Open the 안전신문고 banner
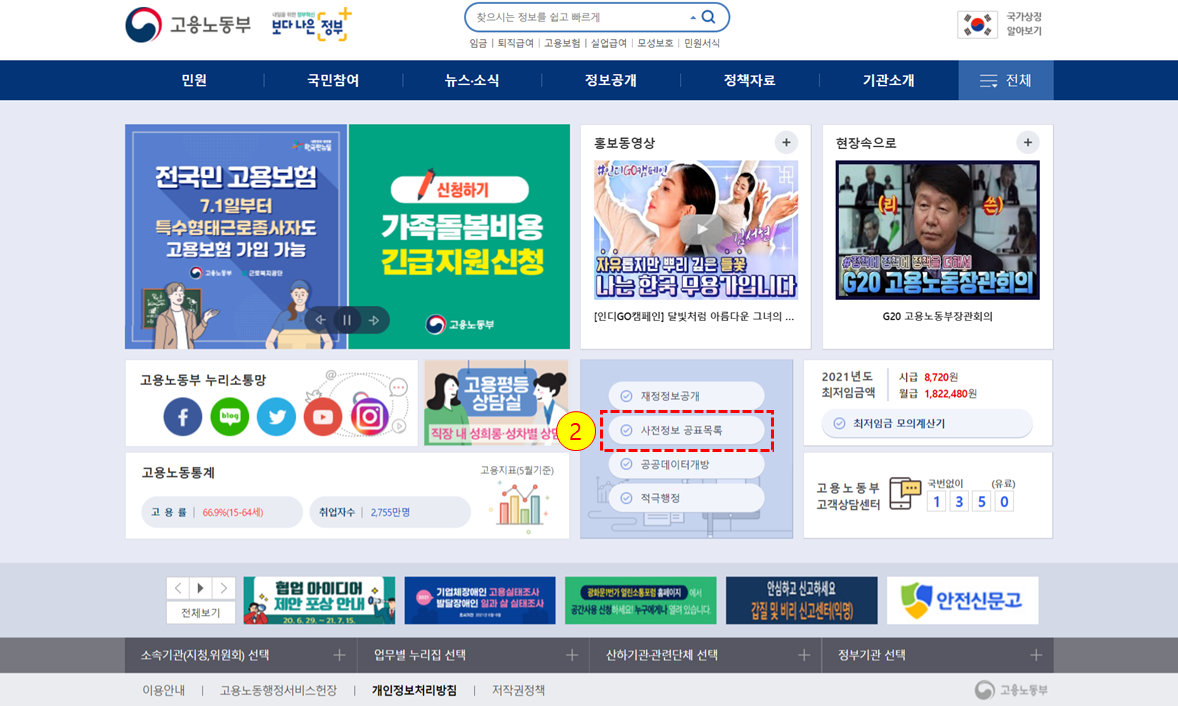Viewport: 1178px width, 706px height. [x=962, y=600]
